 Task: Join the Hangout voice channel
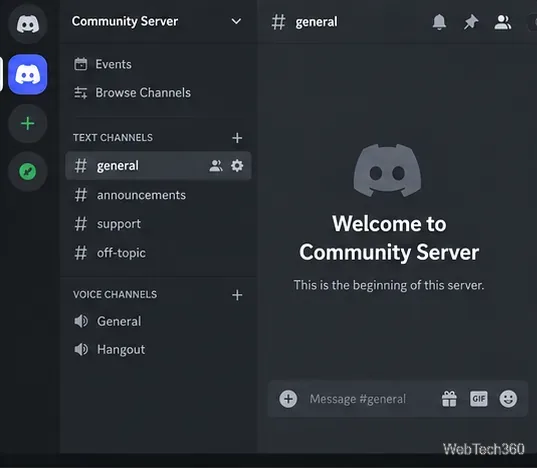(x=158, y=350)
